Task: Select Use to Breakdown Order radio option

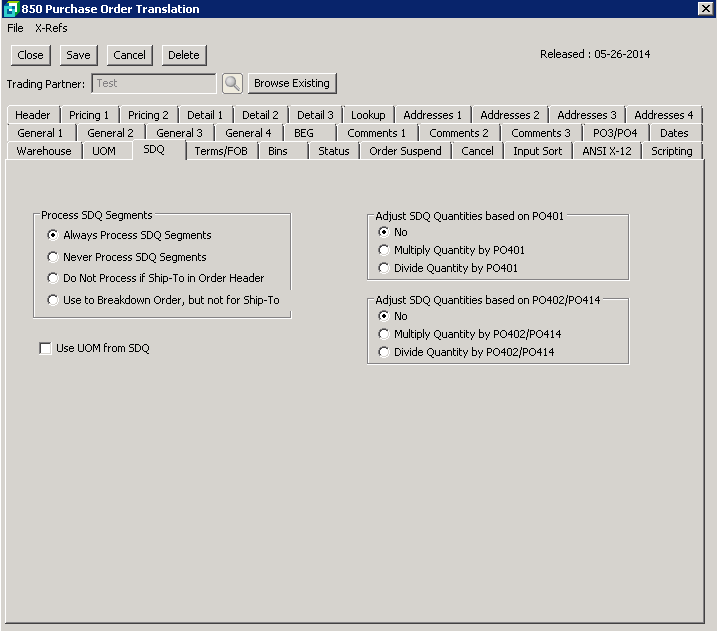Action: click(x=53, y=300)
